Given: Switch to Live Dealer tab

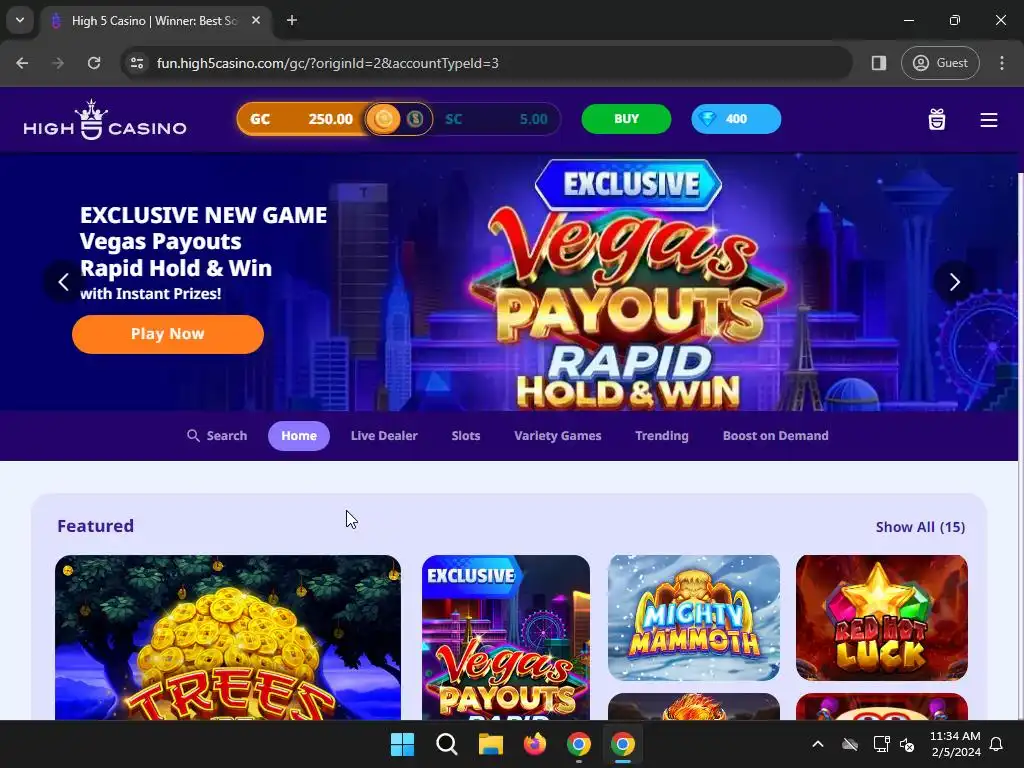Looking at the screenshot, I should (x=384, y=436).
